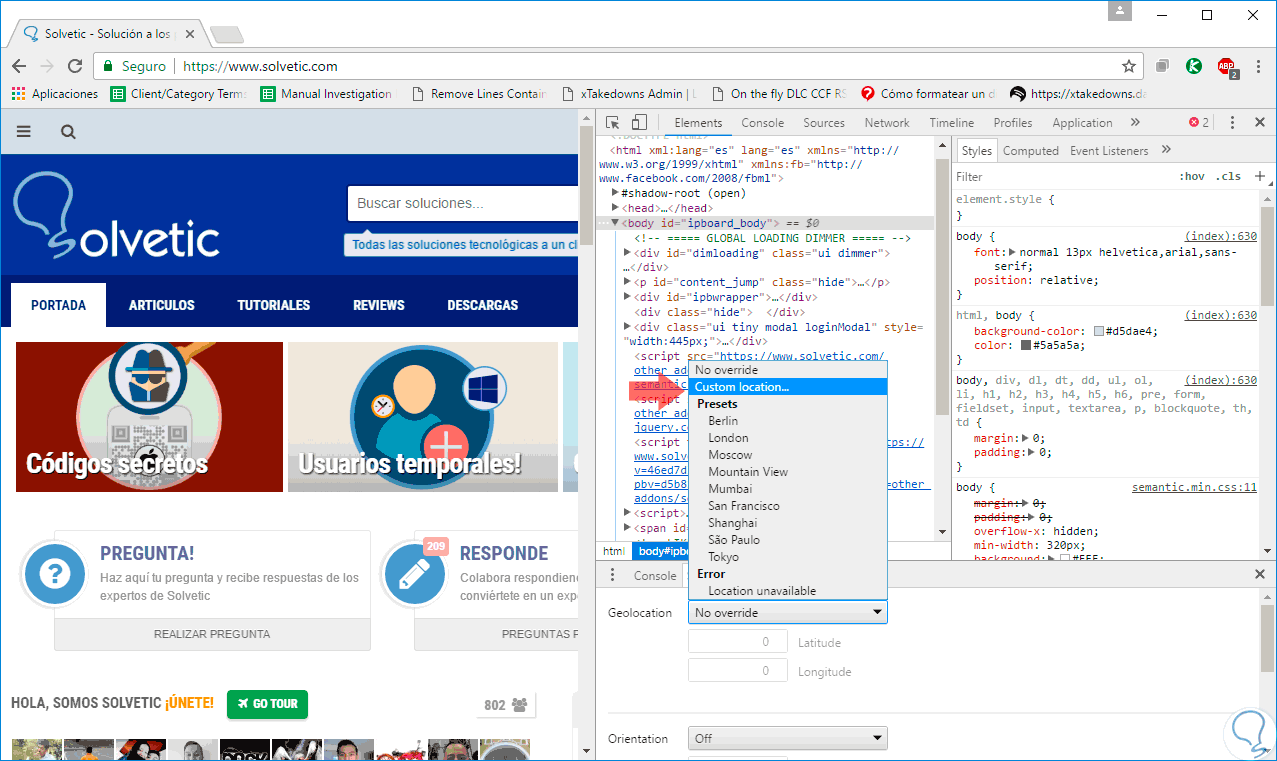
Task: Toggle the .cls class editor
Action: pos(1228,176)
